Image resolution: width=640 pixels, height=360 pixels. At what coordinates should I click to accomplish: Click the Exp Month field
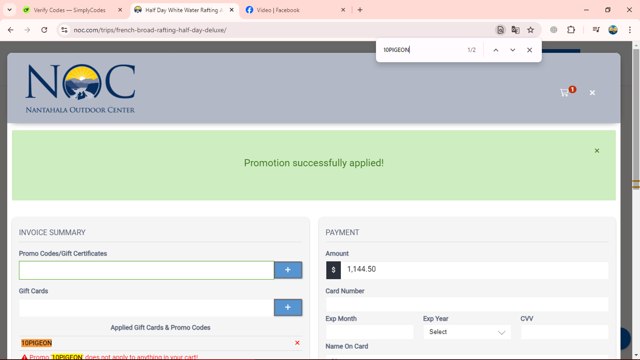369,332
